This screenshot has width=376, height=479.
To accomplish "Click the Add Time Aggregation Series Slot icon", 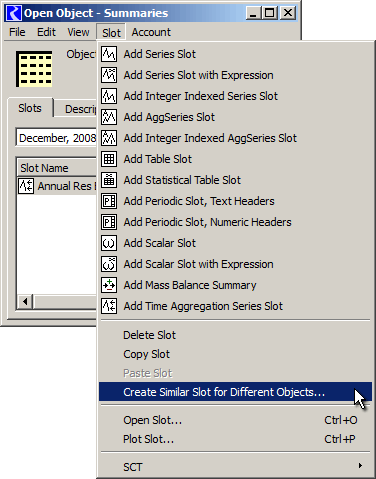I will [109, 306].
